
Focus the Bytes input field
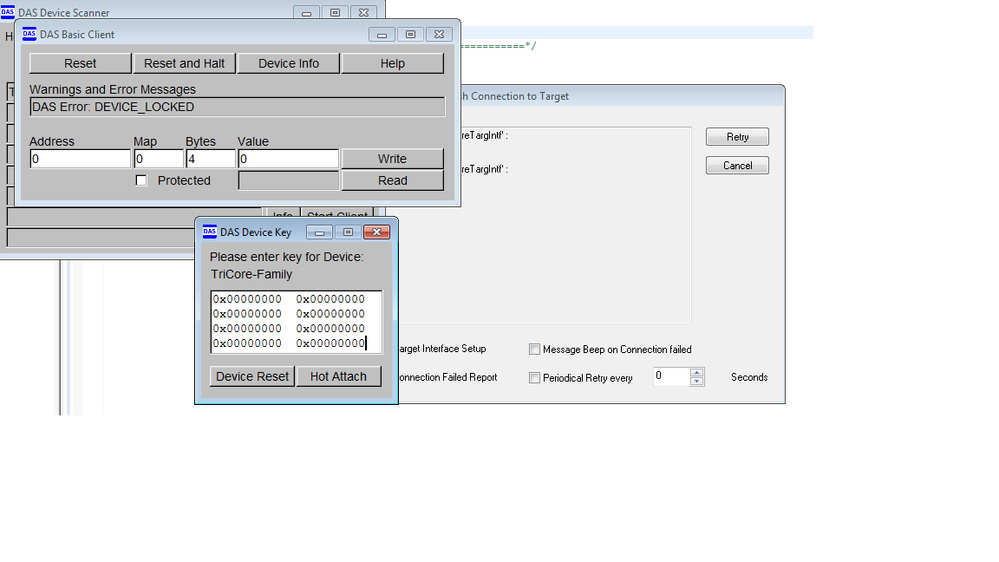[x=210, y=159]
